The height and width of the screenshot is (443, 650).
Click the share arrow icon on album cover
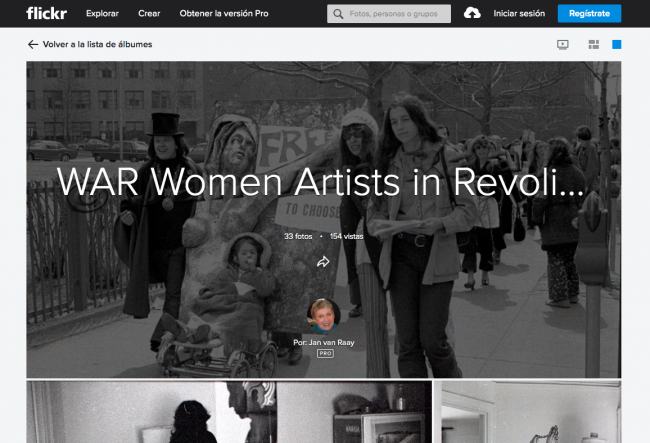(324, 262)
